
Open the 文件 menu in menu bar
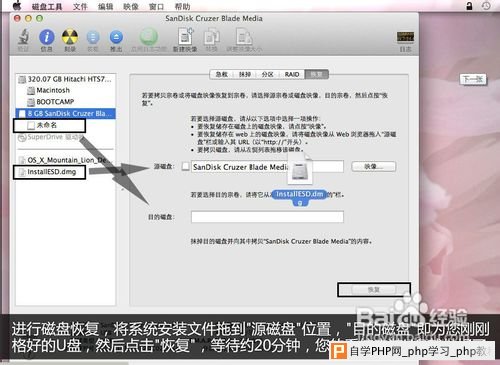point(80,6)
